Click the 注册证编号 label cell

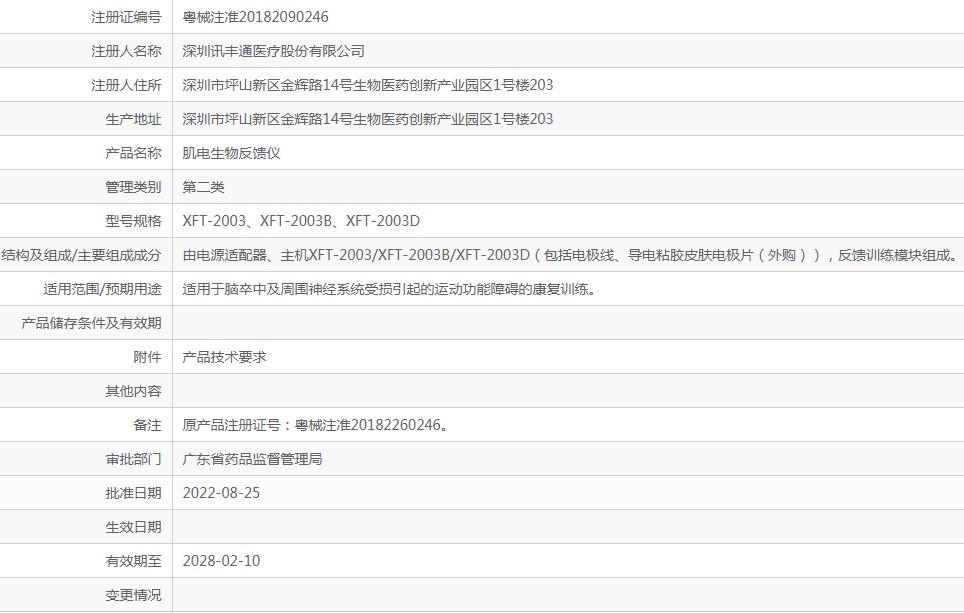tap(126, 17)
